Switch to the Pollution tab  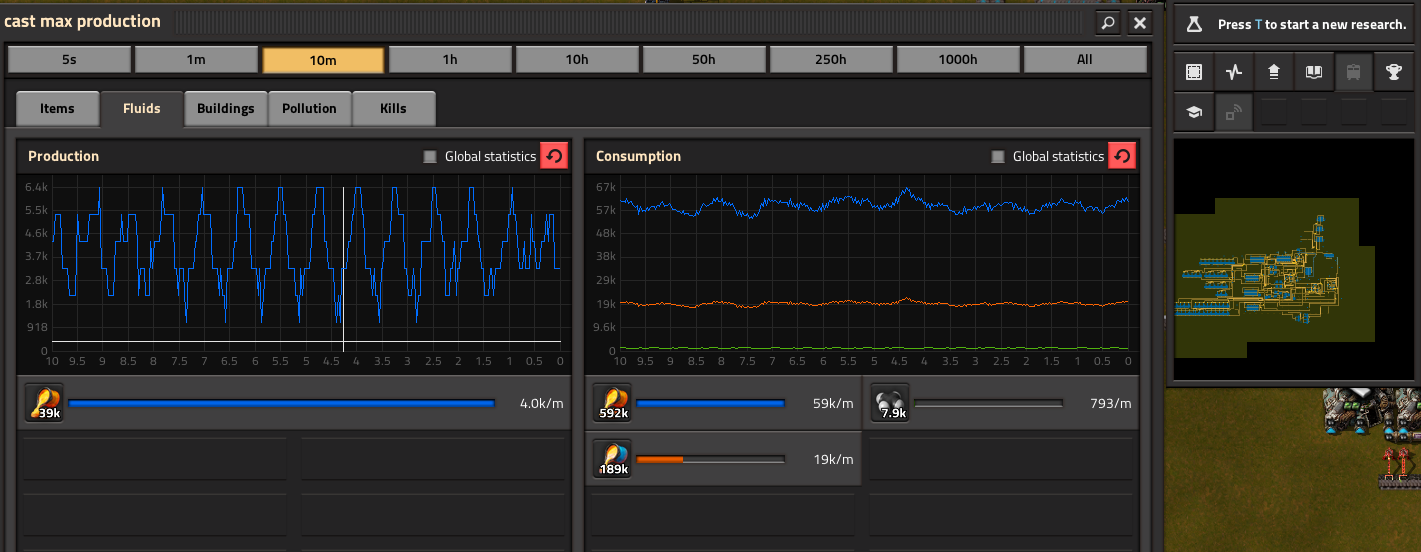310,109
